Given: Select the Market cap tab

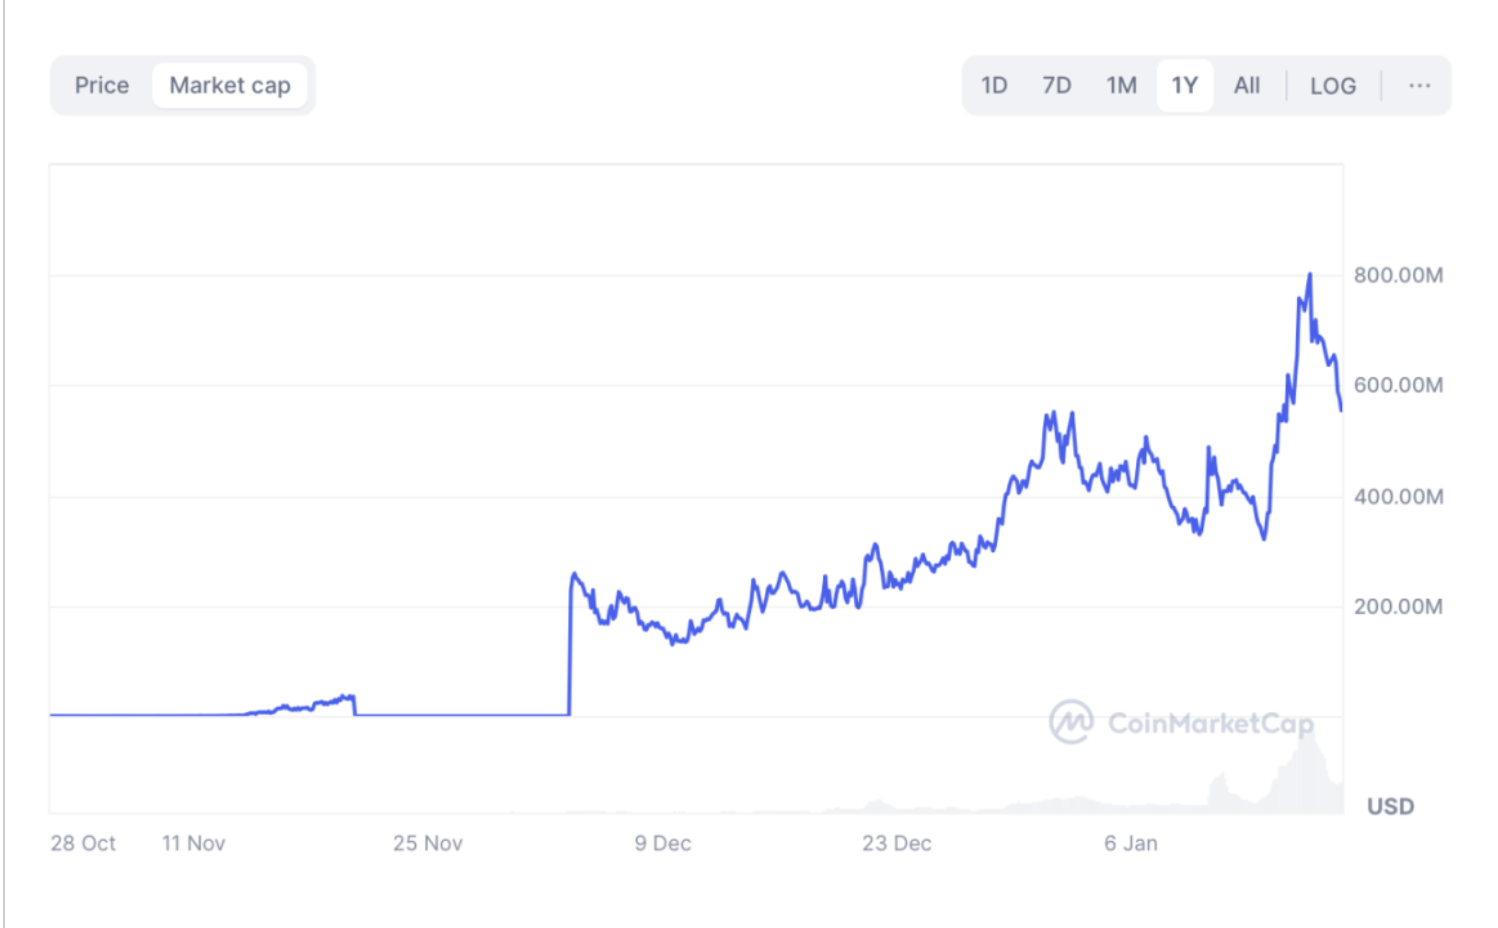Looking at the screenshot, I should (230, 86).
